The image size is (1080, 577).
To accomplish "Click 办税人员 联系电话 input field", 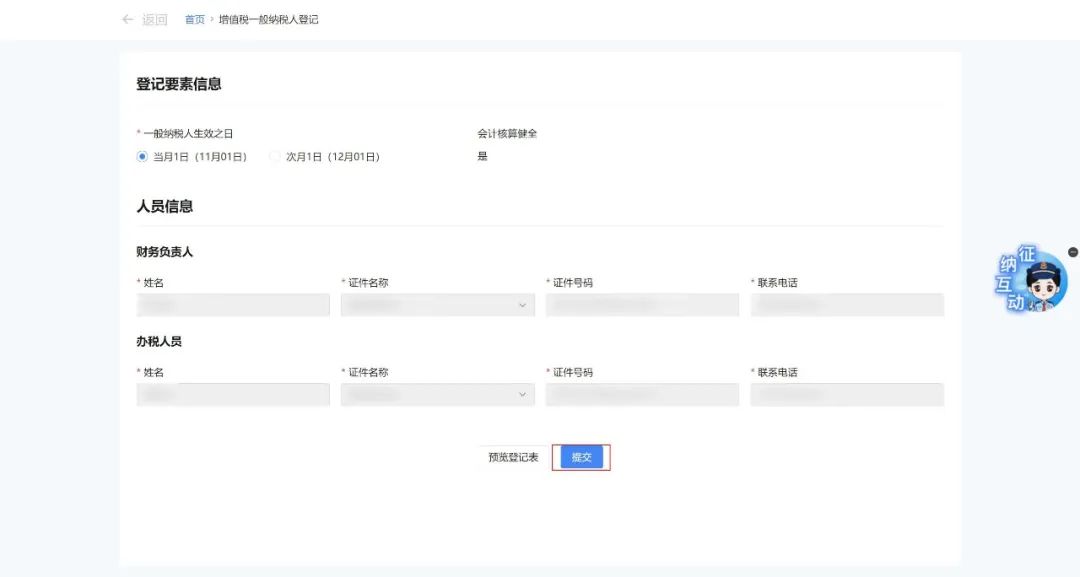I will 847,395.
